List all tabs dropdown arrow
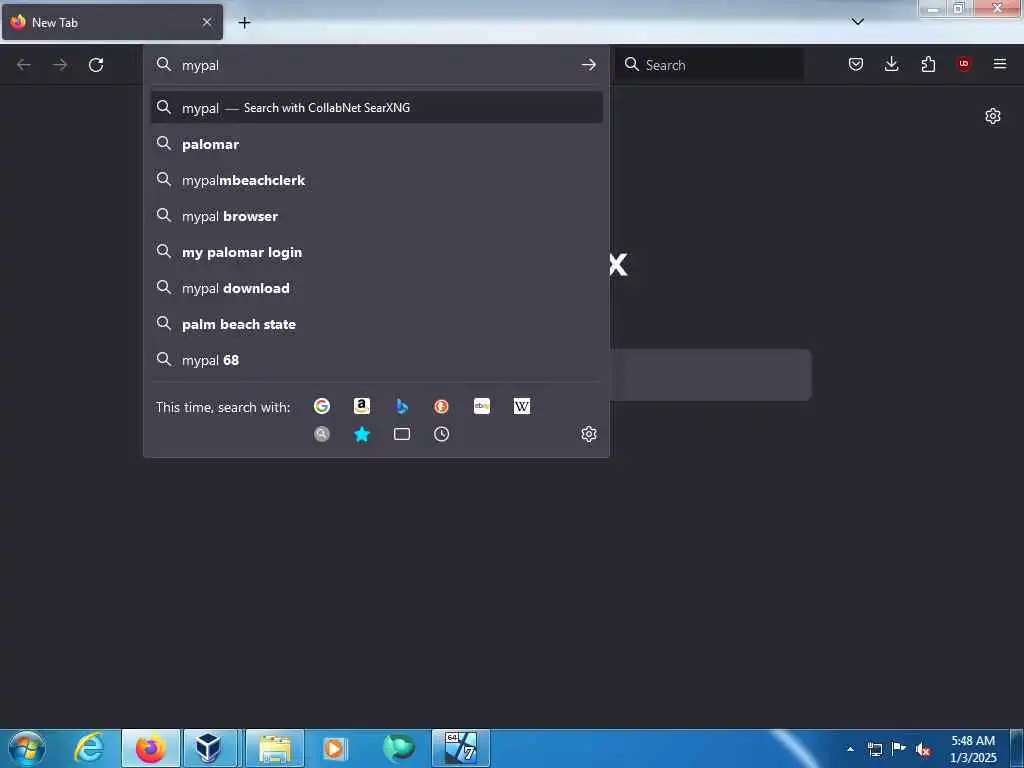Viewport: 1024px width, 768px height. click(x=858, y=22)
